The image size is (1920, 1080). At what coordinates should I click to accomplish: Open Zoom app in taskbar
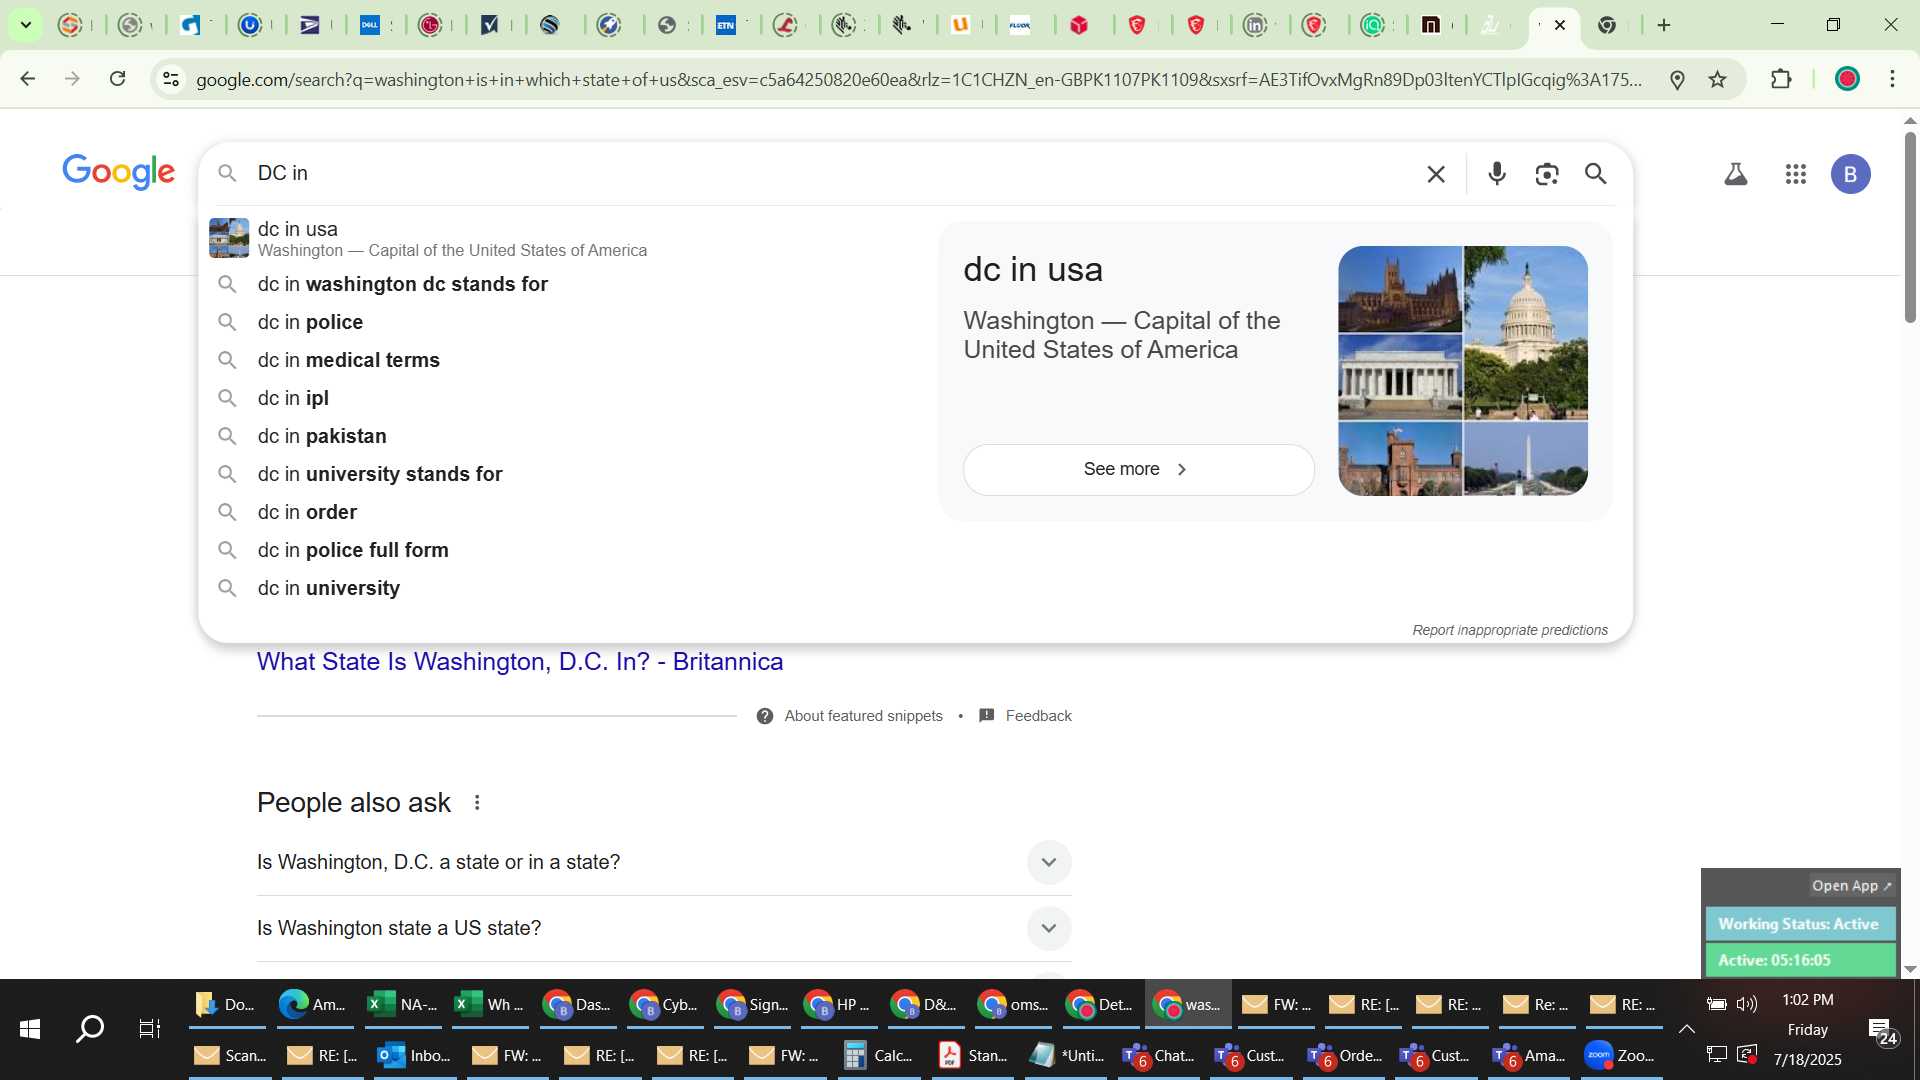(x=1621, y=1055)
